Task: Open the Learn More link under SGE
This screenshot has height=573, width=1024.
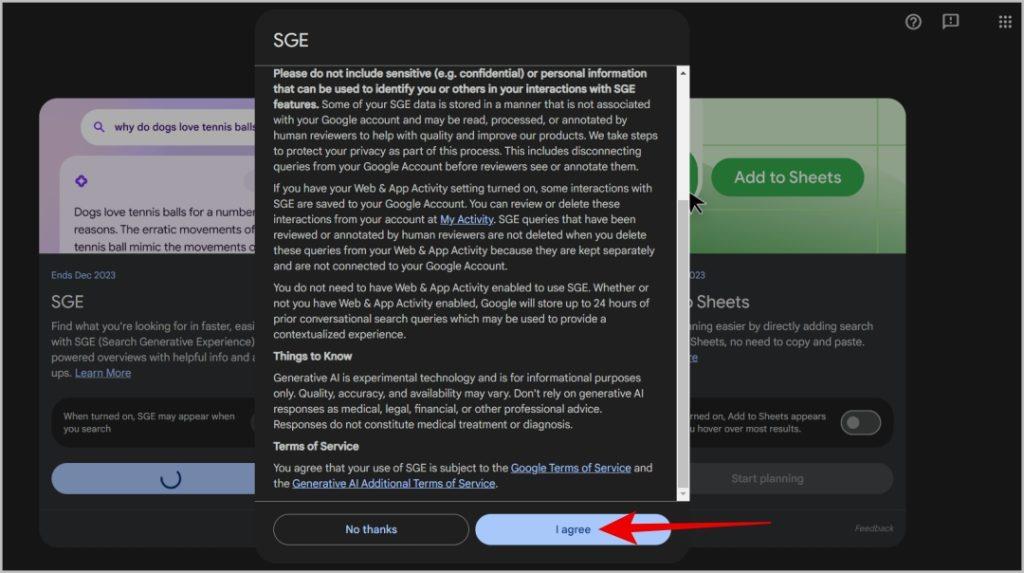Action: [x=103, y=373]
